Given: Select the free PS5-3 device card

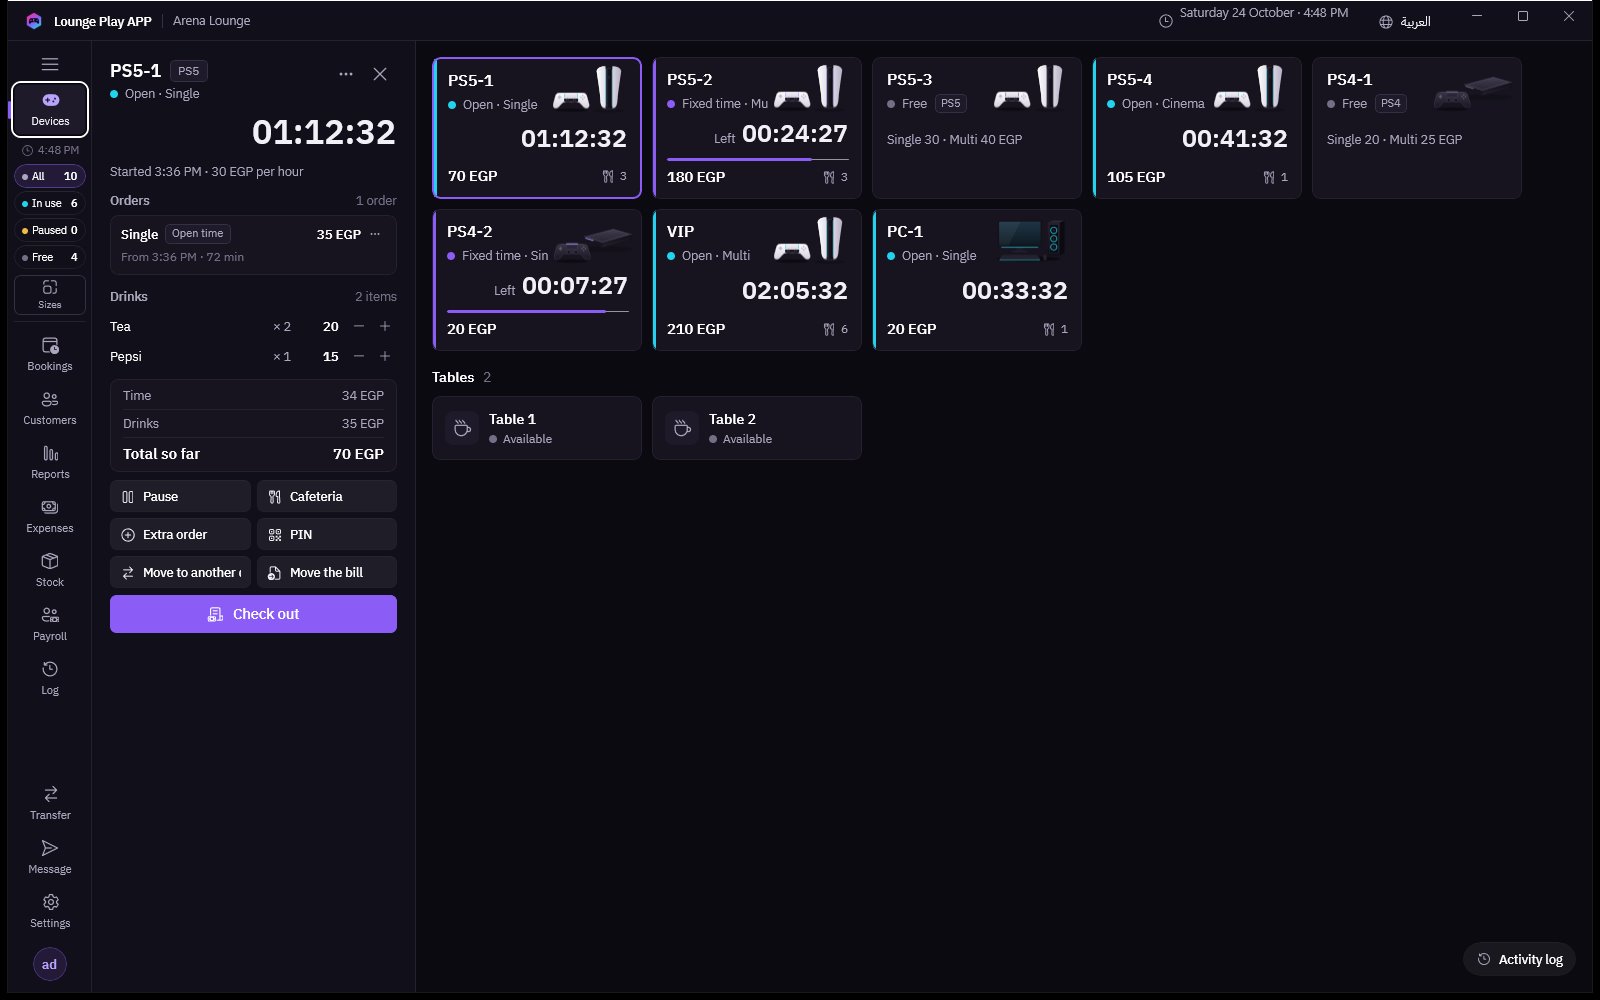Looking at the screenshot, I should tap(977, 128).
